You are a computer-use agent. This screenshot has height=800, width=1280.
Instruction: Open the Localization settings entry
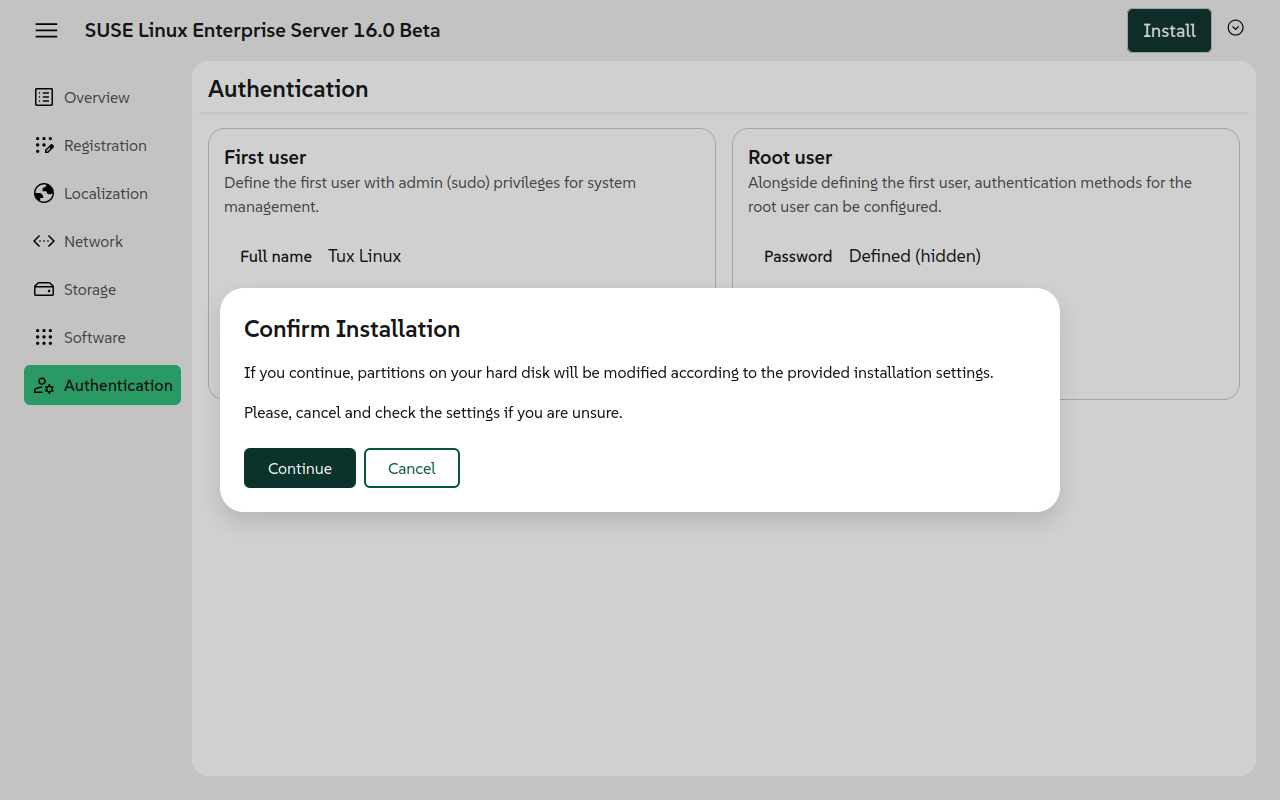click(x=105, y=193)
